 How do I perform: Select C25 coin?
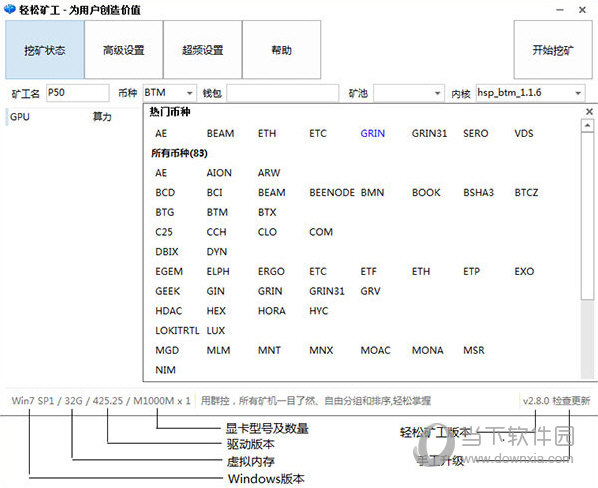pyautogui.click(x=164, y=232)
